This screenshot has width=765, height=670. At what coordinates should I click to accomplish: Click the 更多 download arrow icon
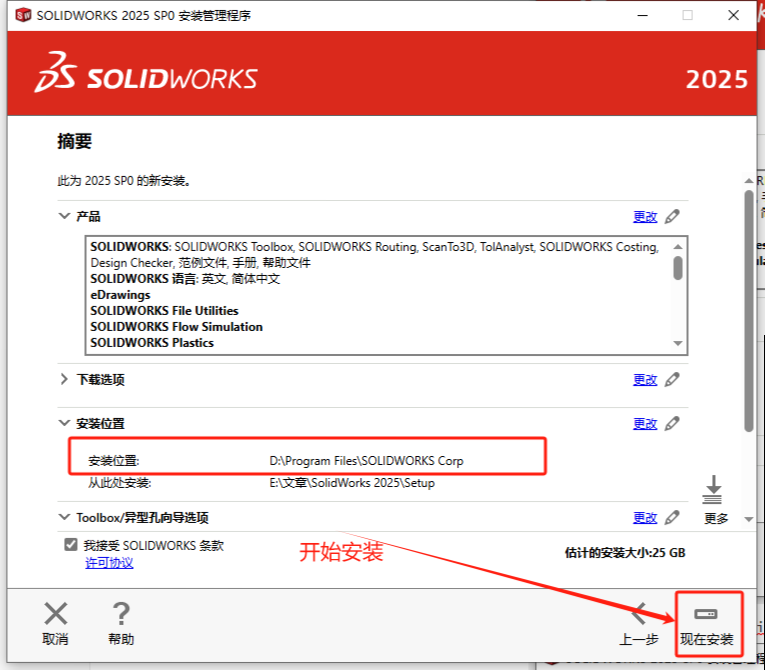(x=712, y=489)
